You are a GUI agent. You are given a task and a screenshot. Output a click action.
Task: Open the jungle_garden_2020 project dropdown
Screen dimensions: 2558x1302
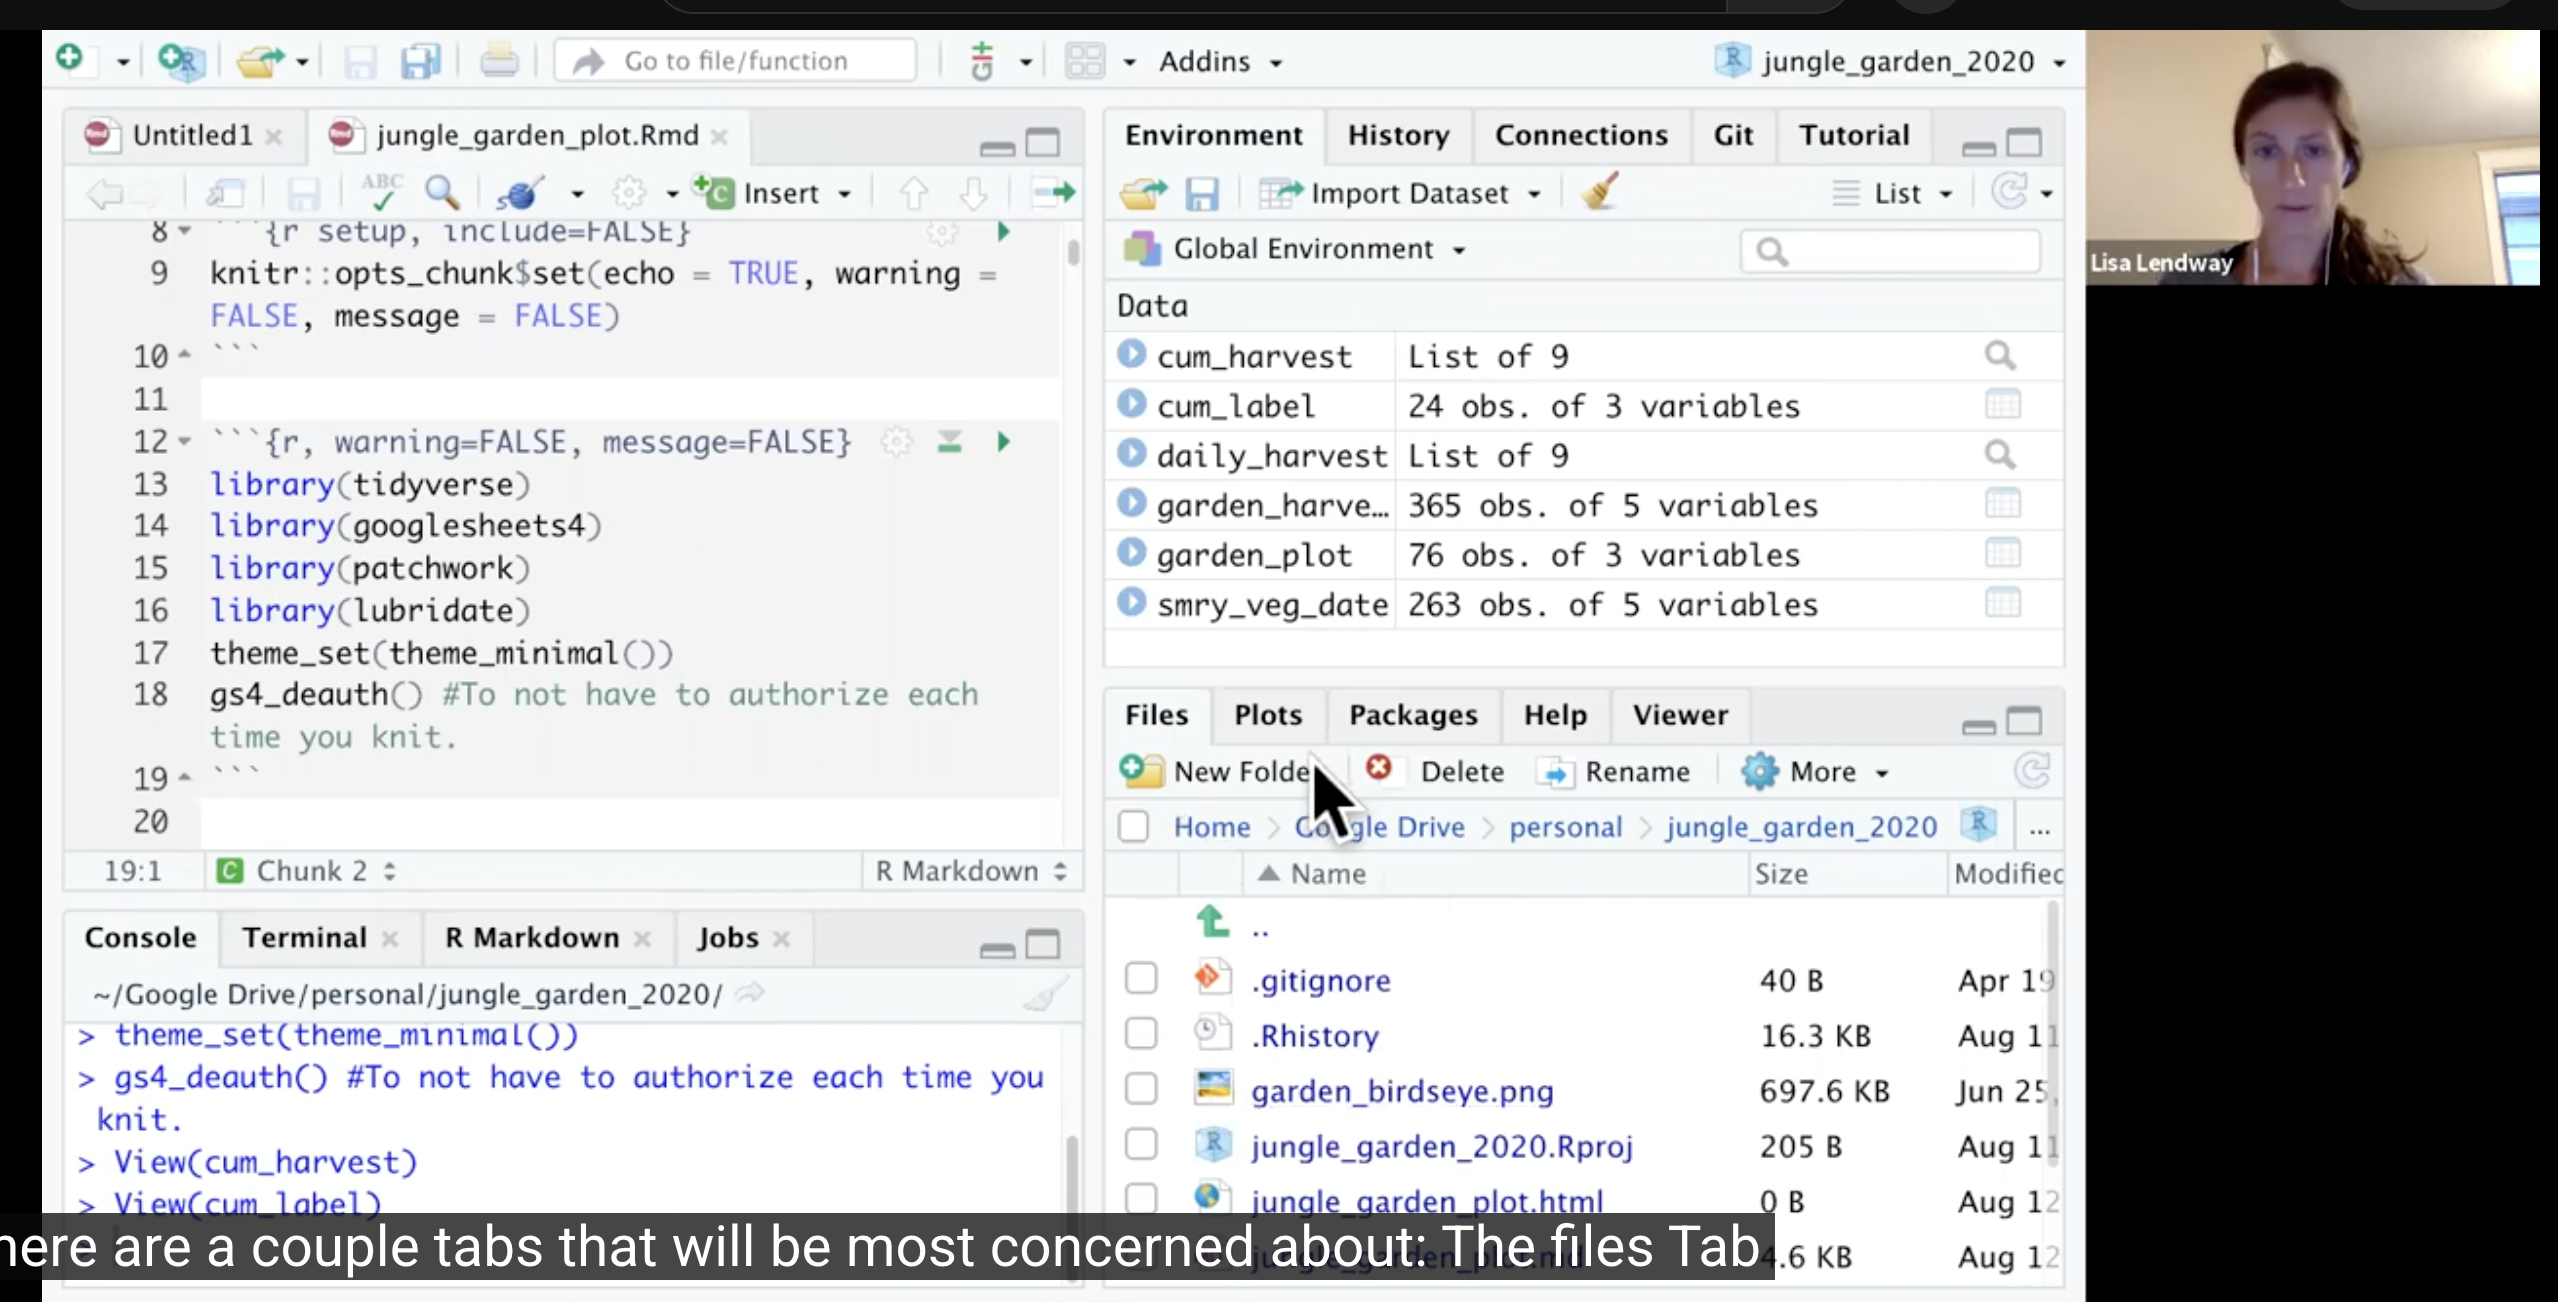click(1890, 61)
